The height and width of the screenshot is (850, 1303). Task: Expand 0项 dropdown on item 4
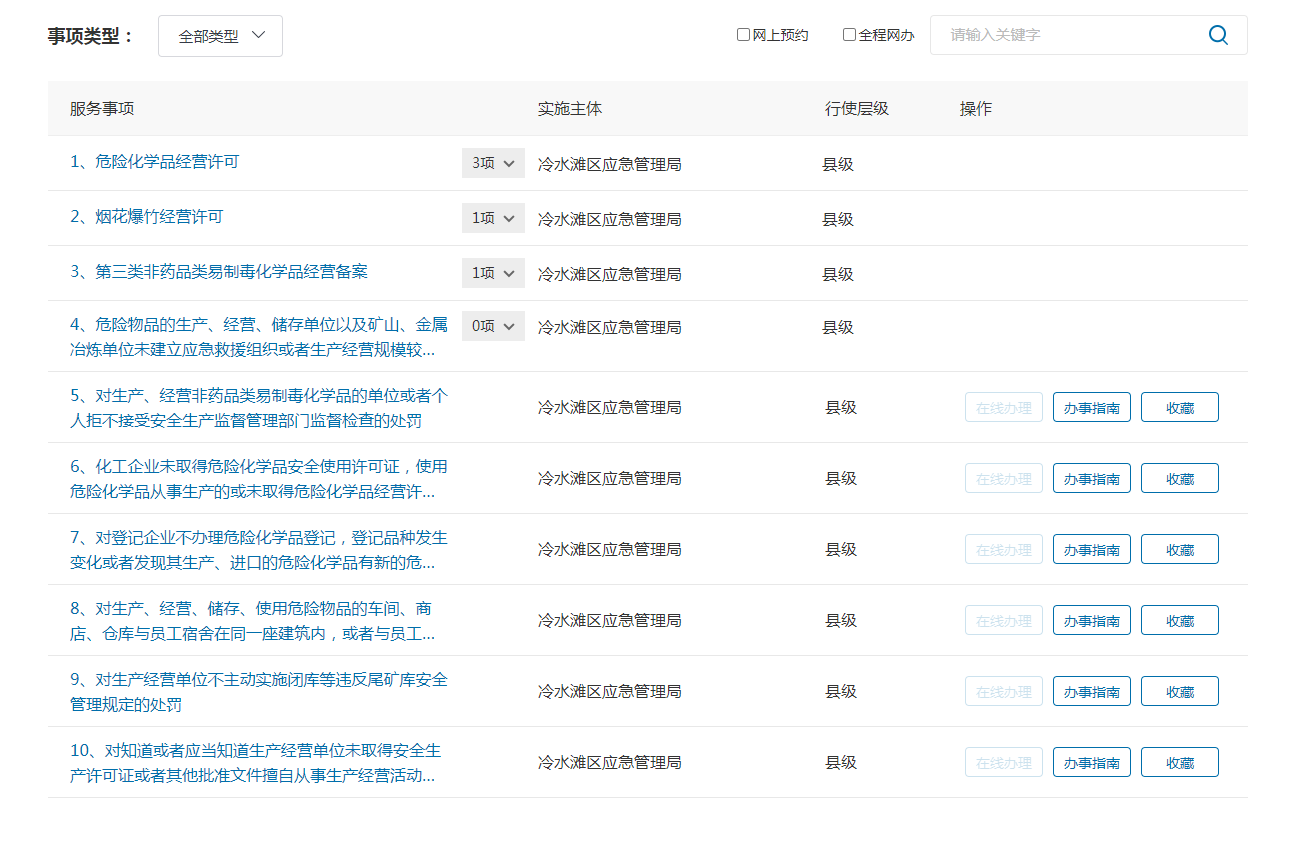coord(493,326)
